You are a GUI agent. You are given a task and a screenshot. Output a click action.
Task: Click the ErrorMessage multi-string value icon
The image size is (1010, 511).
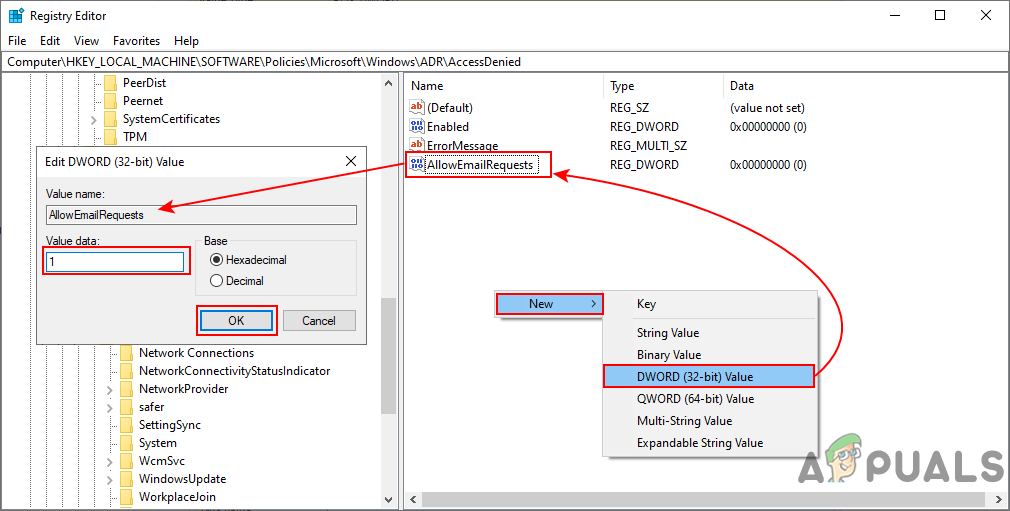pos(417,145)
